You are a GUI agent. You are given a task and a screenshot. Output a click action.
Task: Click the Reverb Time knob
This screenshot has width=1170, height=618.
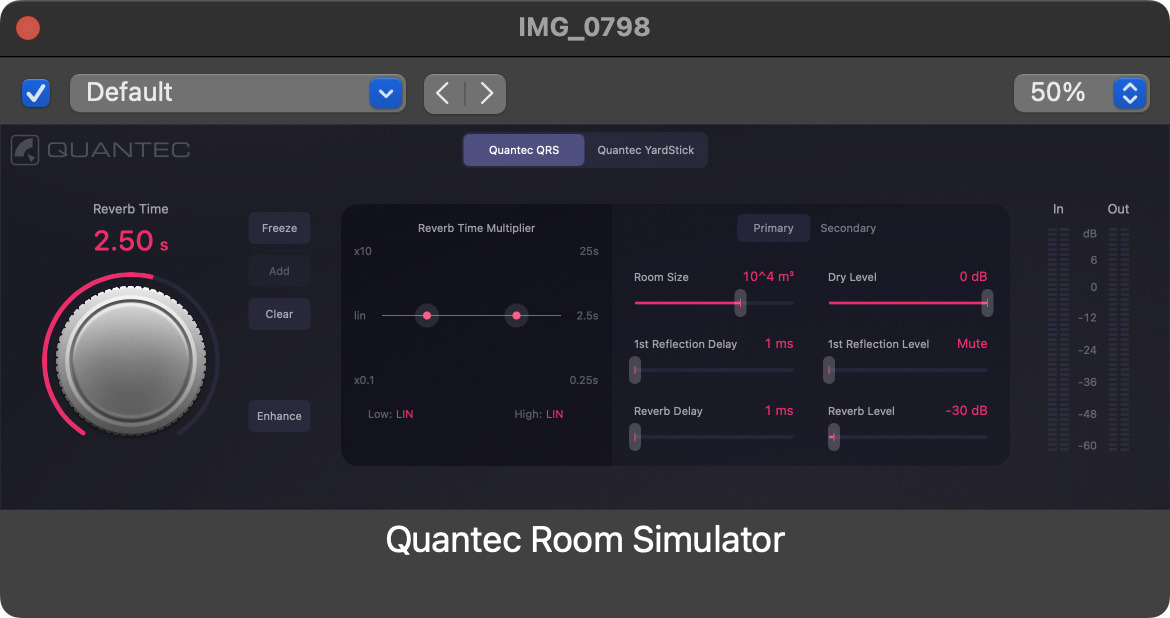pyautogui.click(x=124, y=357)
